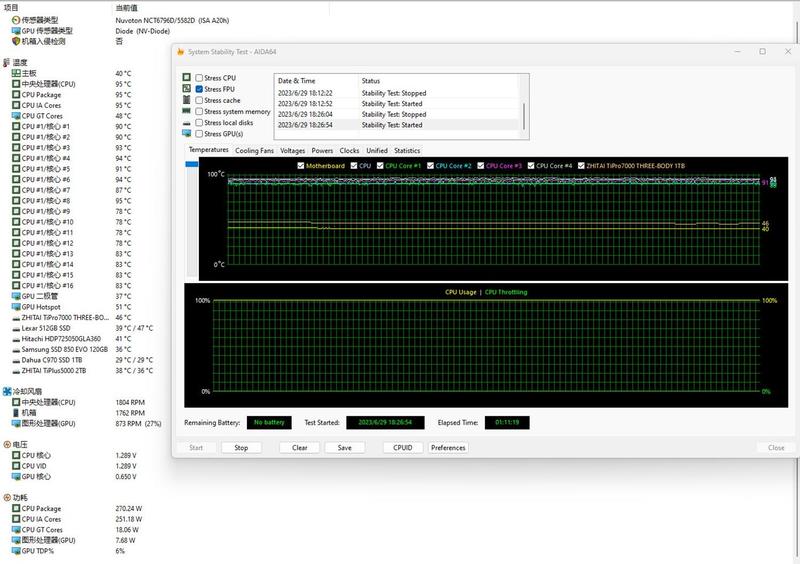Click the Stop button
Screen dimensions: 800x564
tap(241, 448)
